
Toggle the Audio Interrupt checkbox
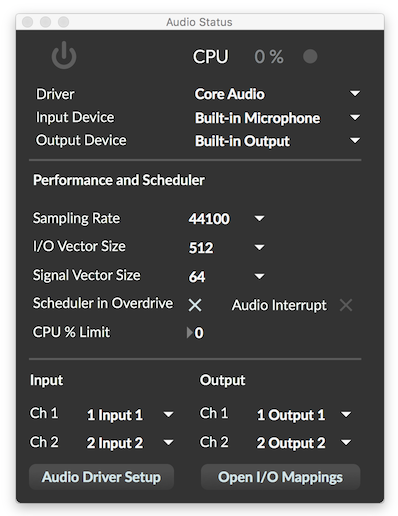click(346, 305)
